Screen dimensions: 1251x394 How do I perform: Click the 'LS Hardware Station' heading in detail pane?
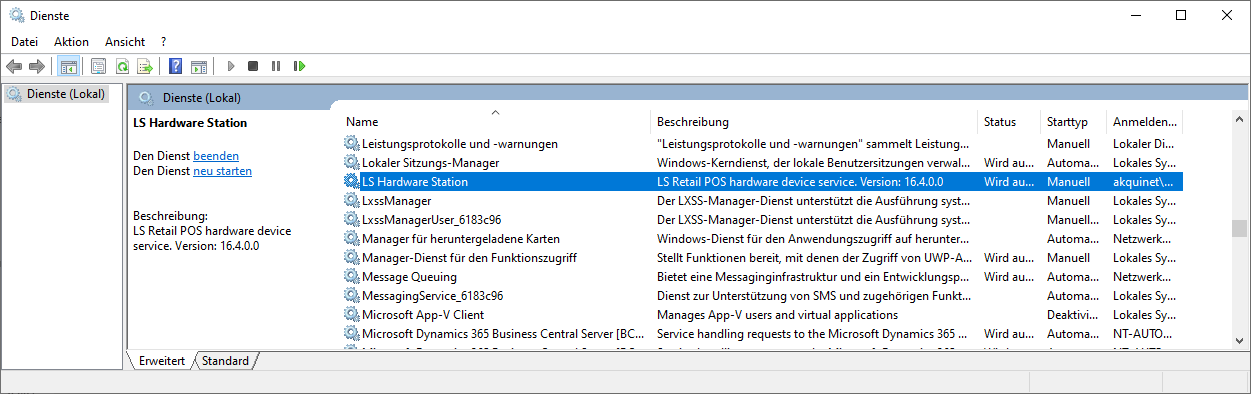(190, 123)
